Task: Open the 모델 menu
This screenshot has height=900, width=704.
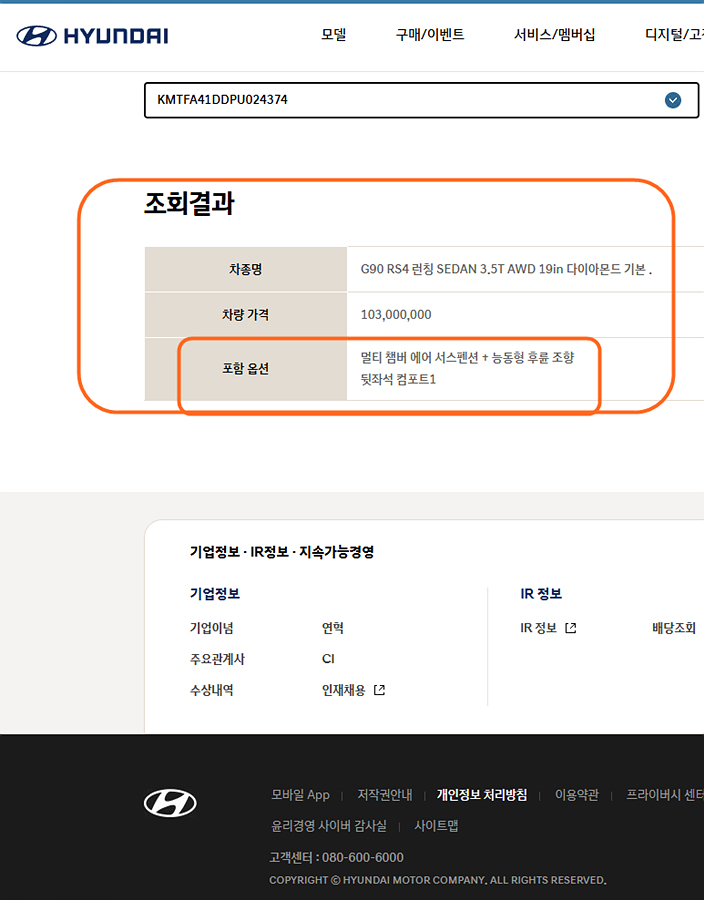Action: tap(333, 35)
